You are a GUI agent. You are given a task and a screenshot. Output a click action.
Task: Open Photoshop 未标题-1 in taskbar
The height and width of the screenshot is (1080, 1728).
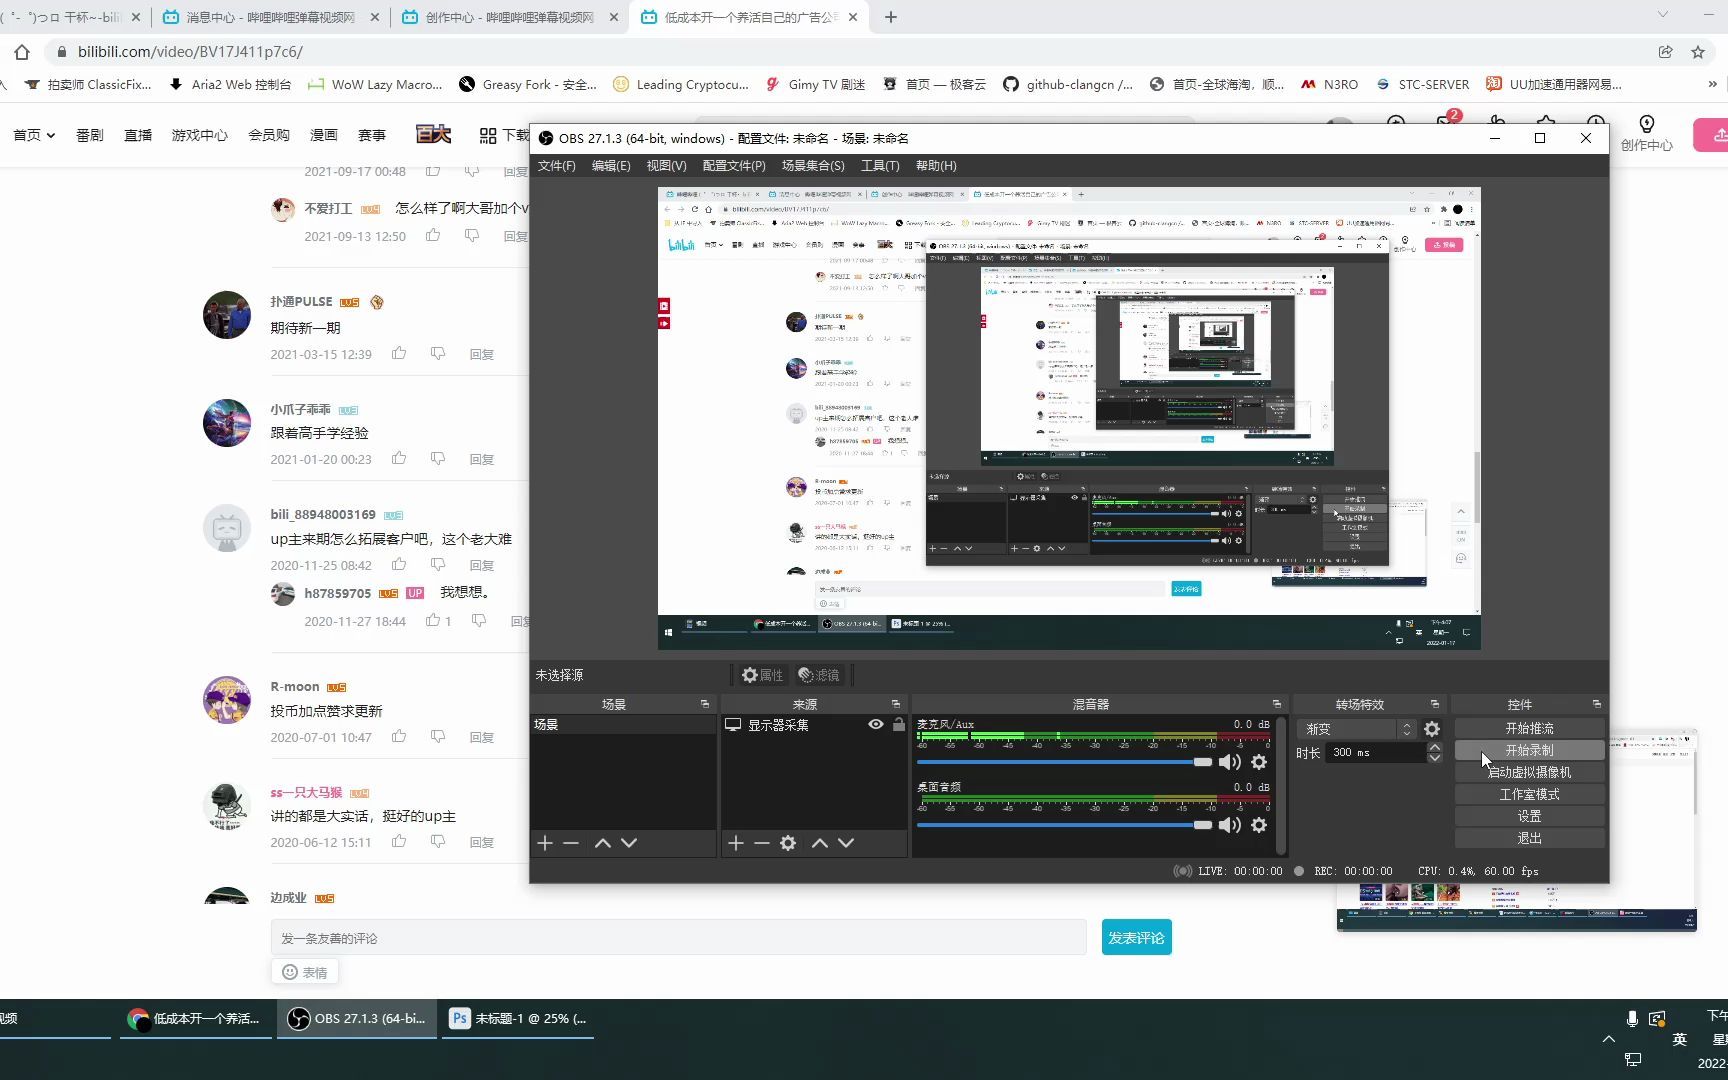pos(518,1019)
